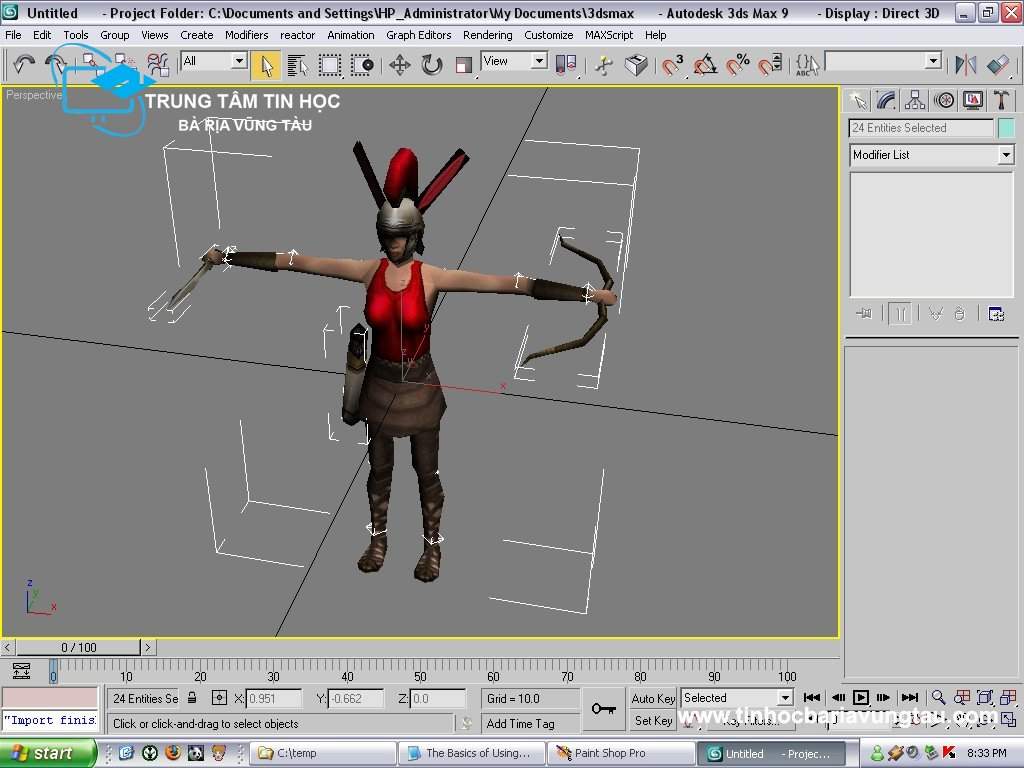Open the Rendering menu

(487, 35)
